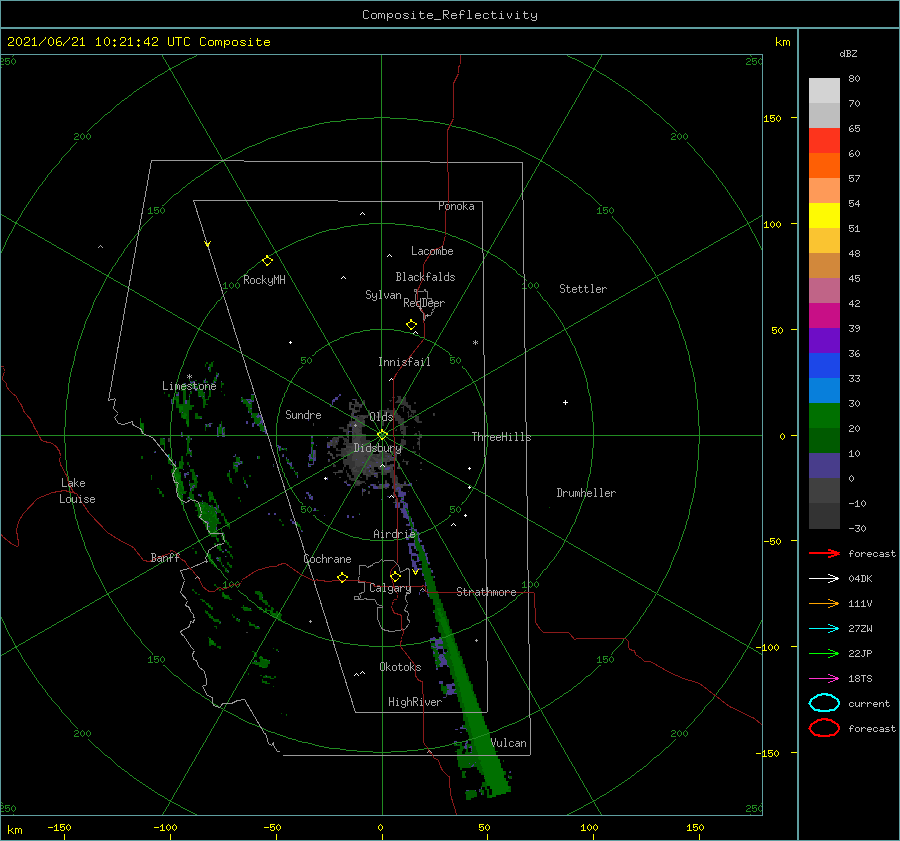Click the orange 111V arrow icon
The image size is (900, 841).
(x=824, y=603)
